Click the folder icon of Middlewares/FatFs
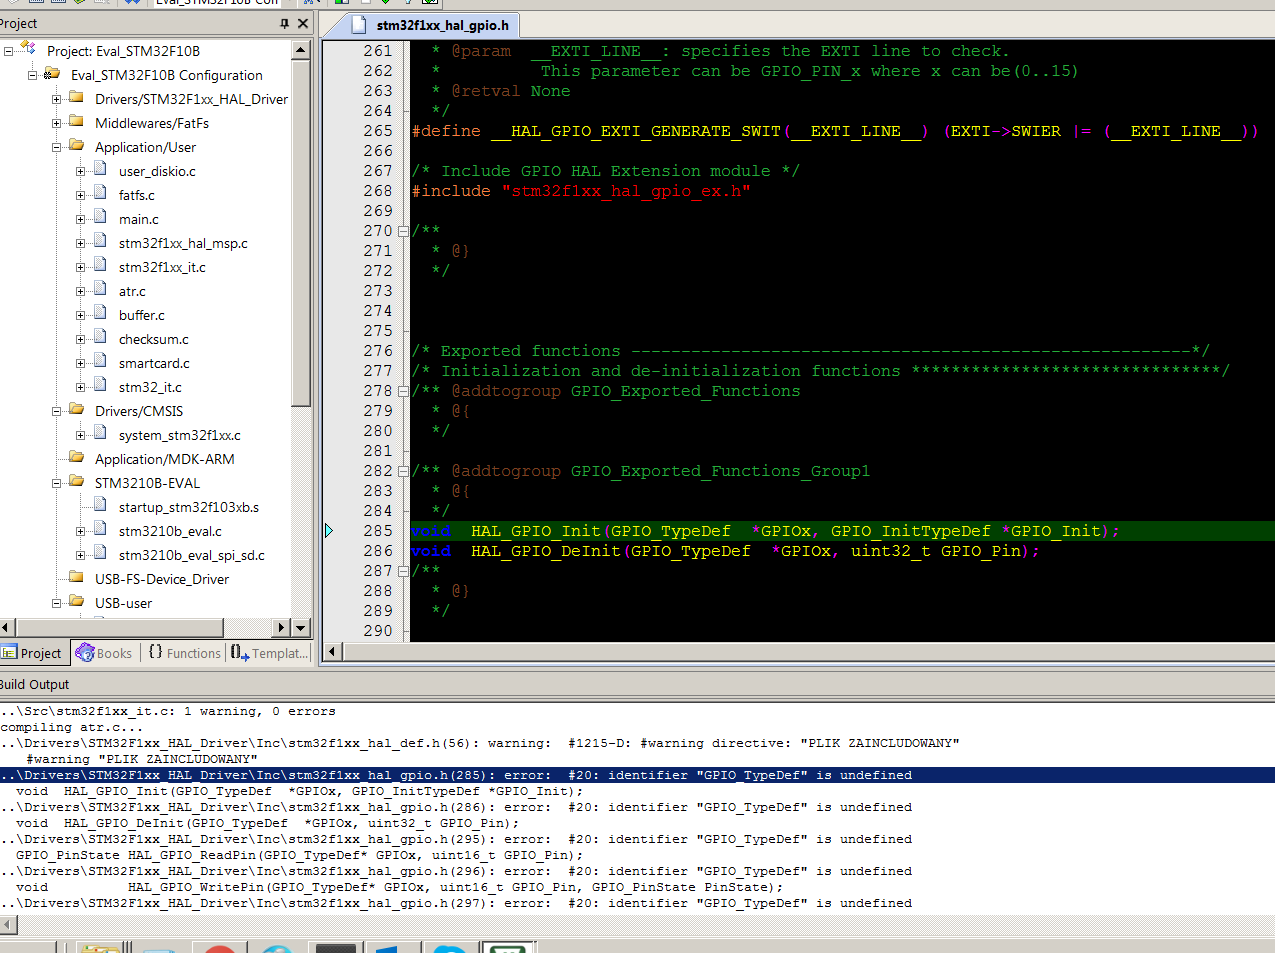The height and width of the screenshot is (953, 1275). pyautogui.click(x=76, y=122)
